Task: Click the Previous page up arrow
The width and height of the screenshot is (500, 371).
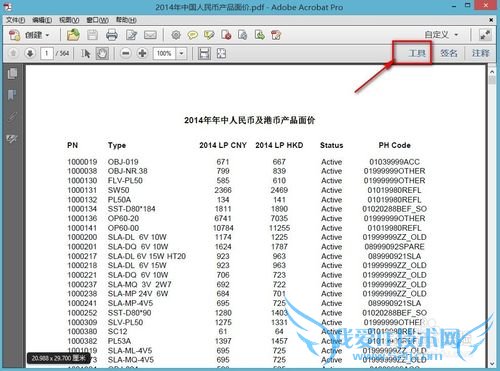Action: [x=13, y=53]
